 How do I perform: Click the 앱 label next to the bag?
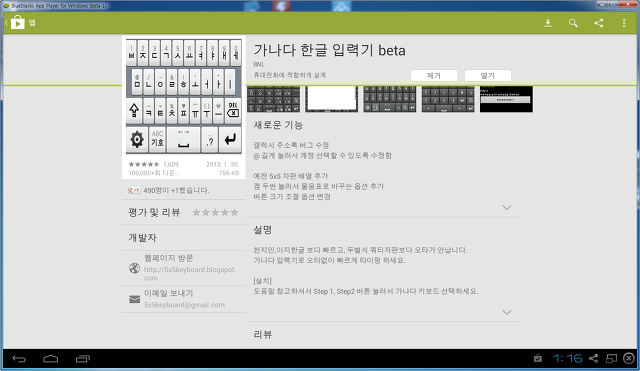tap(32, 22)
